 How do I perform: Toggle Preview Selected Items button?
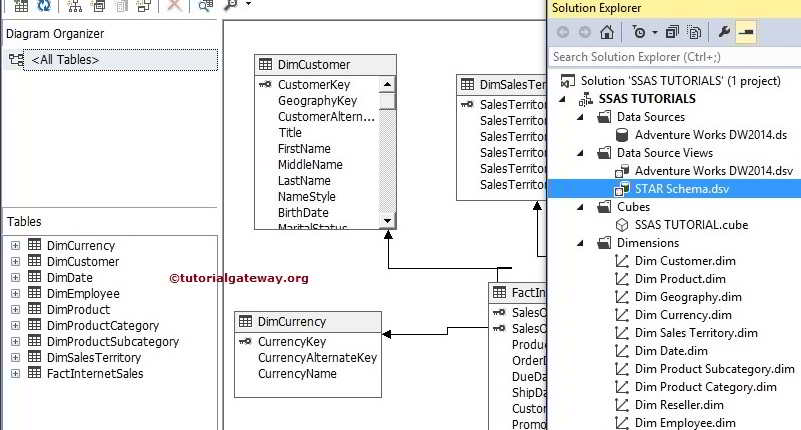click(745, 32)
